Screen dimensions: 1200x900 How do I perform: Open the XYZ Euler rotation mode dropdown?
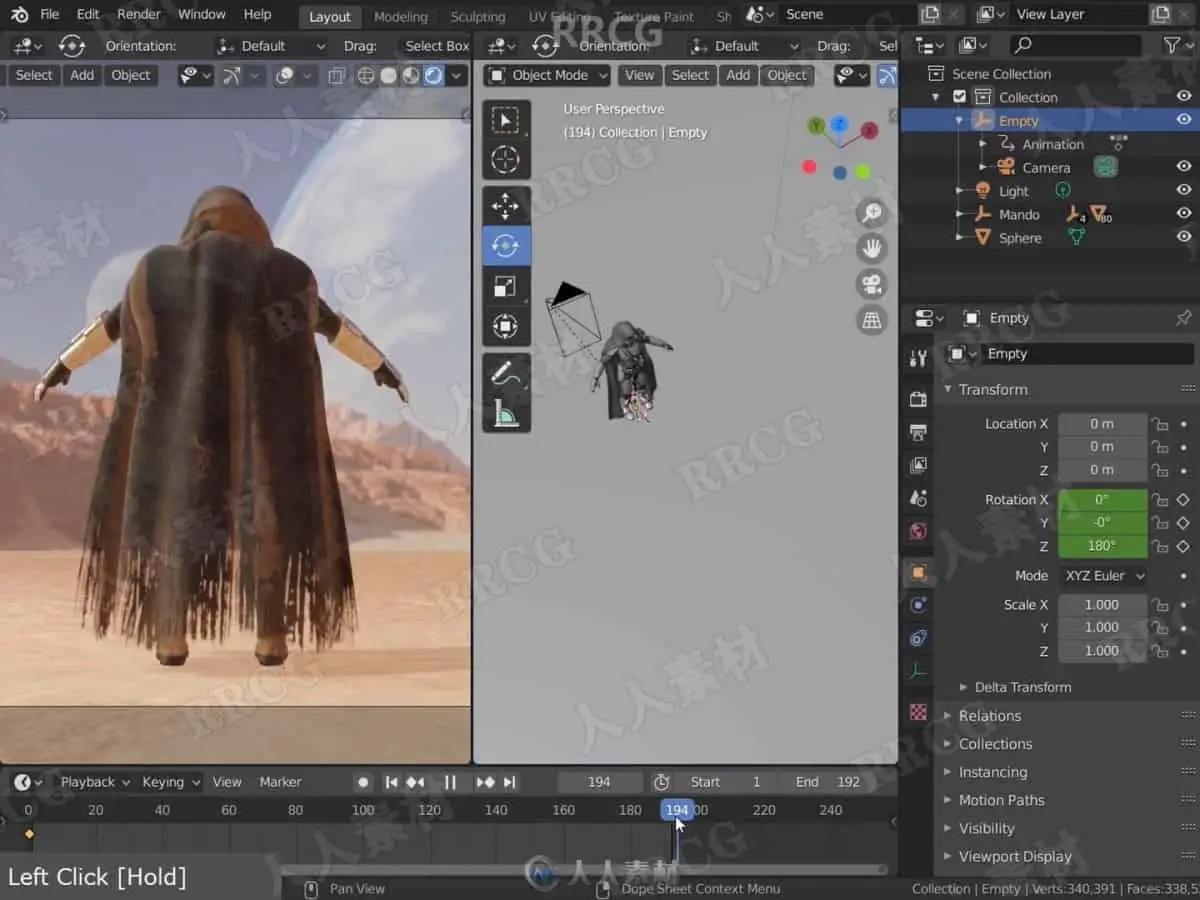pos(1103,576)
